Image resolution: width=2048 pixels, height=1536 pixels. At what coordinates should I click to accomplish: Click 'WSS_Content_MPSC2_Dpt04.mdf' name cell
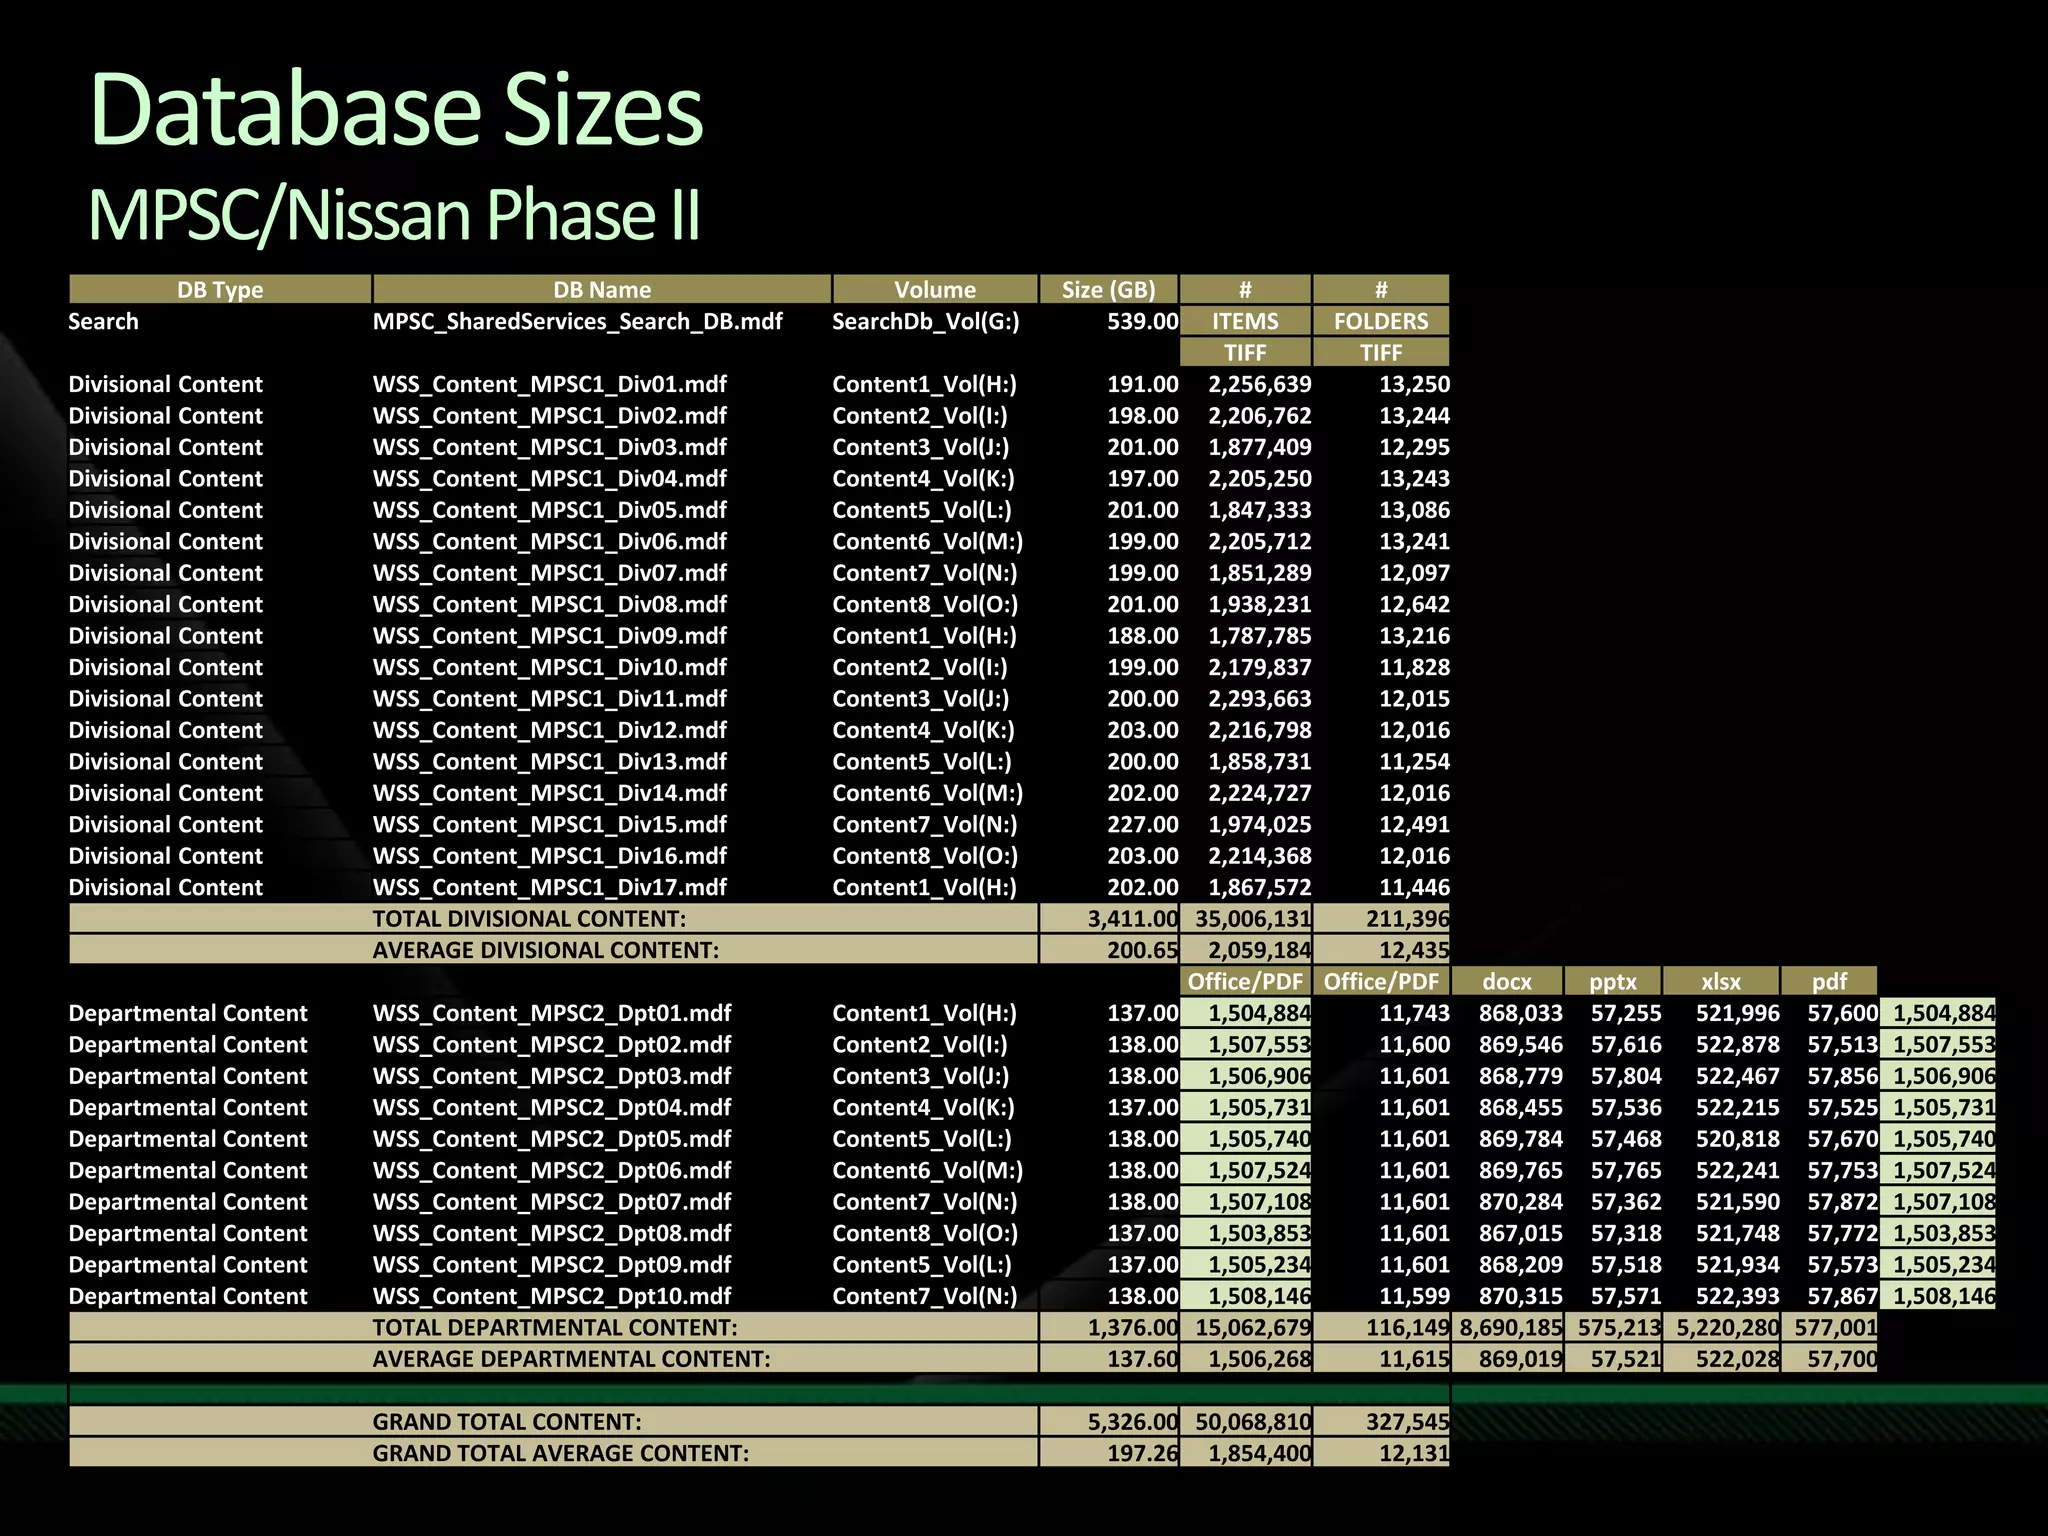point(552,1107)
